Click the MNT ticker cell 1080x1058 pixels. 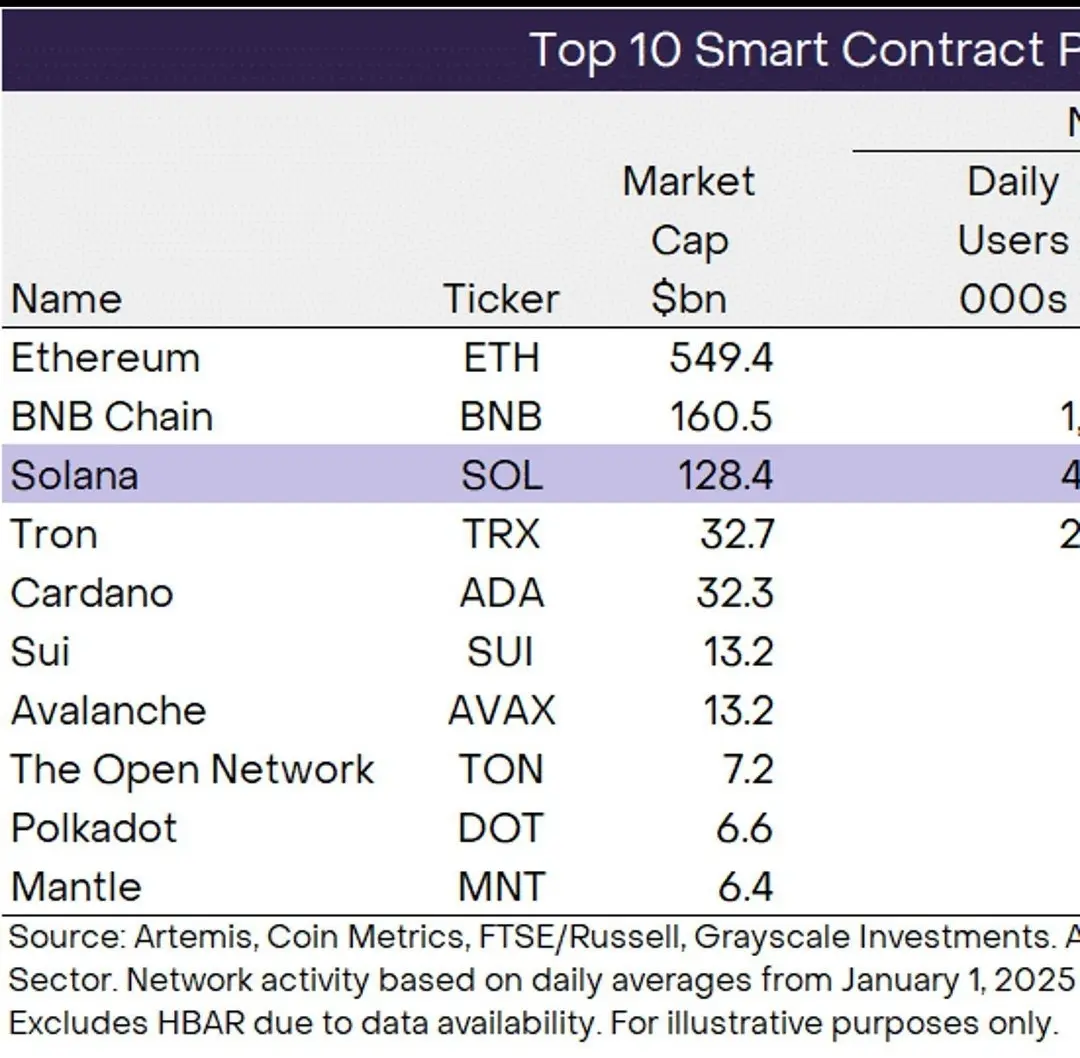click(x=501, y=887)
